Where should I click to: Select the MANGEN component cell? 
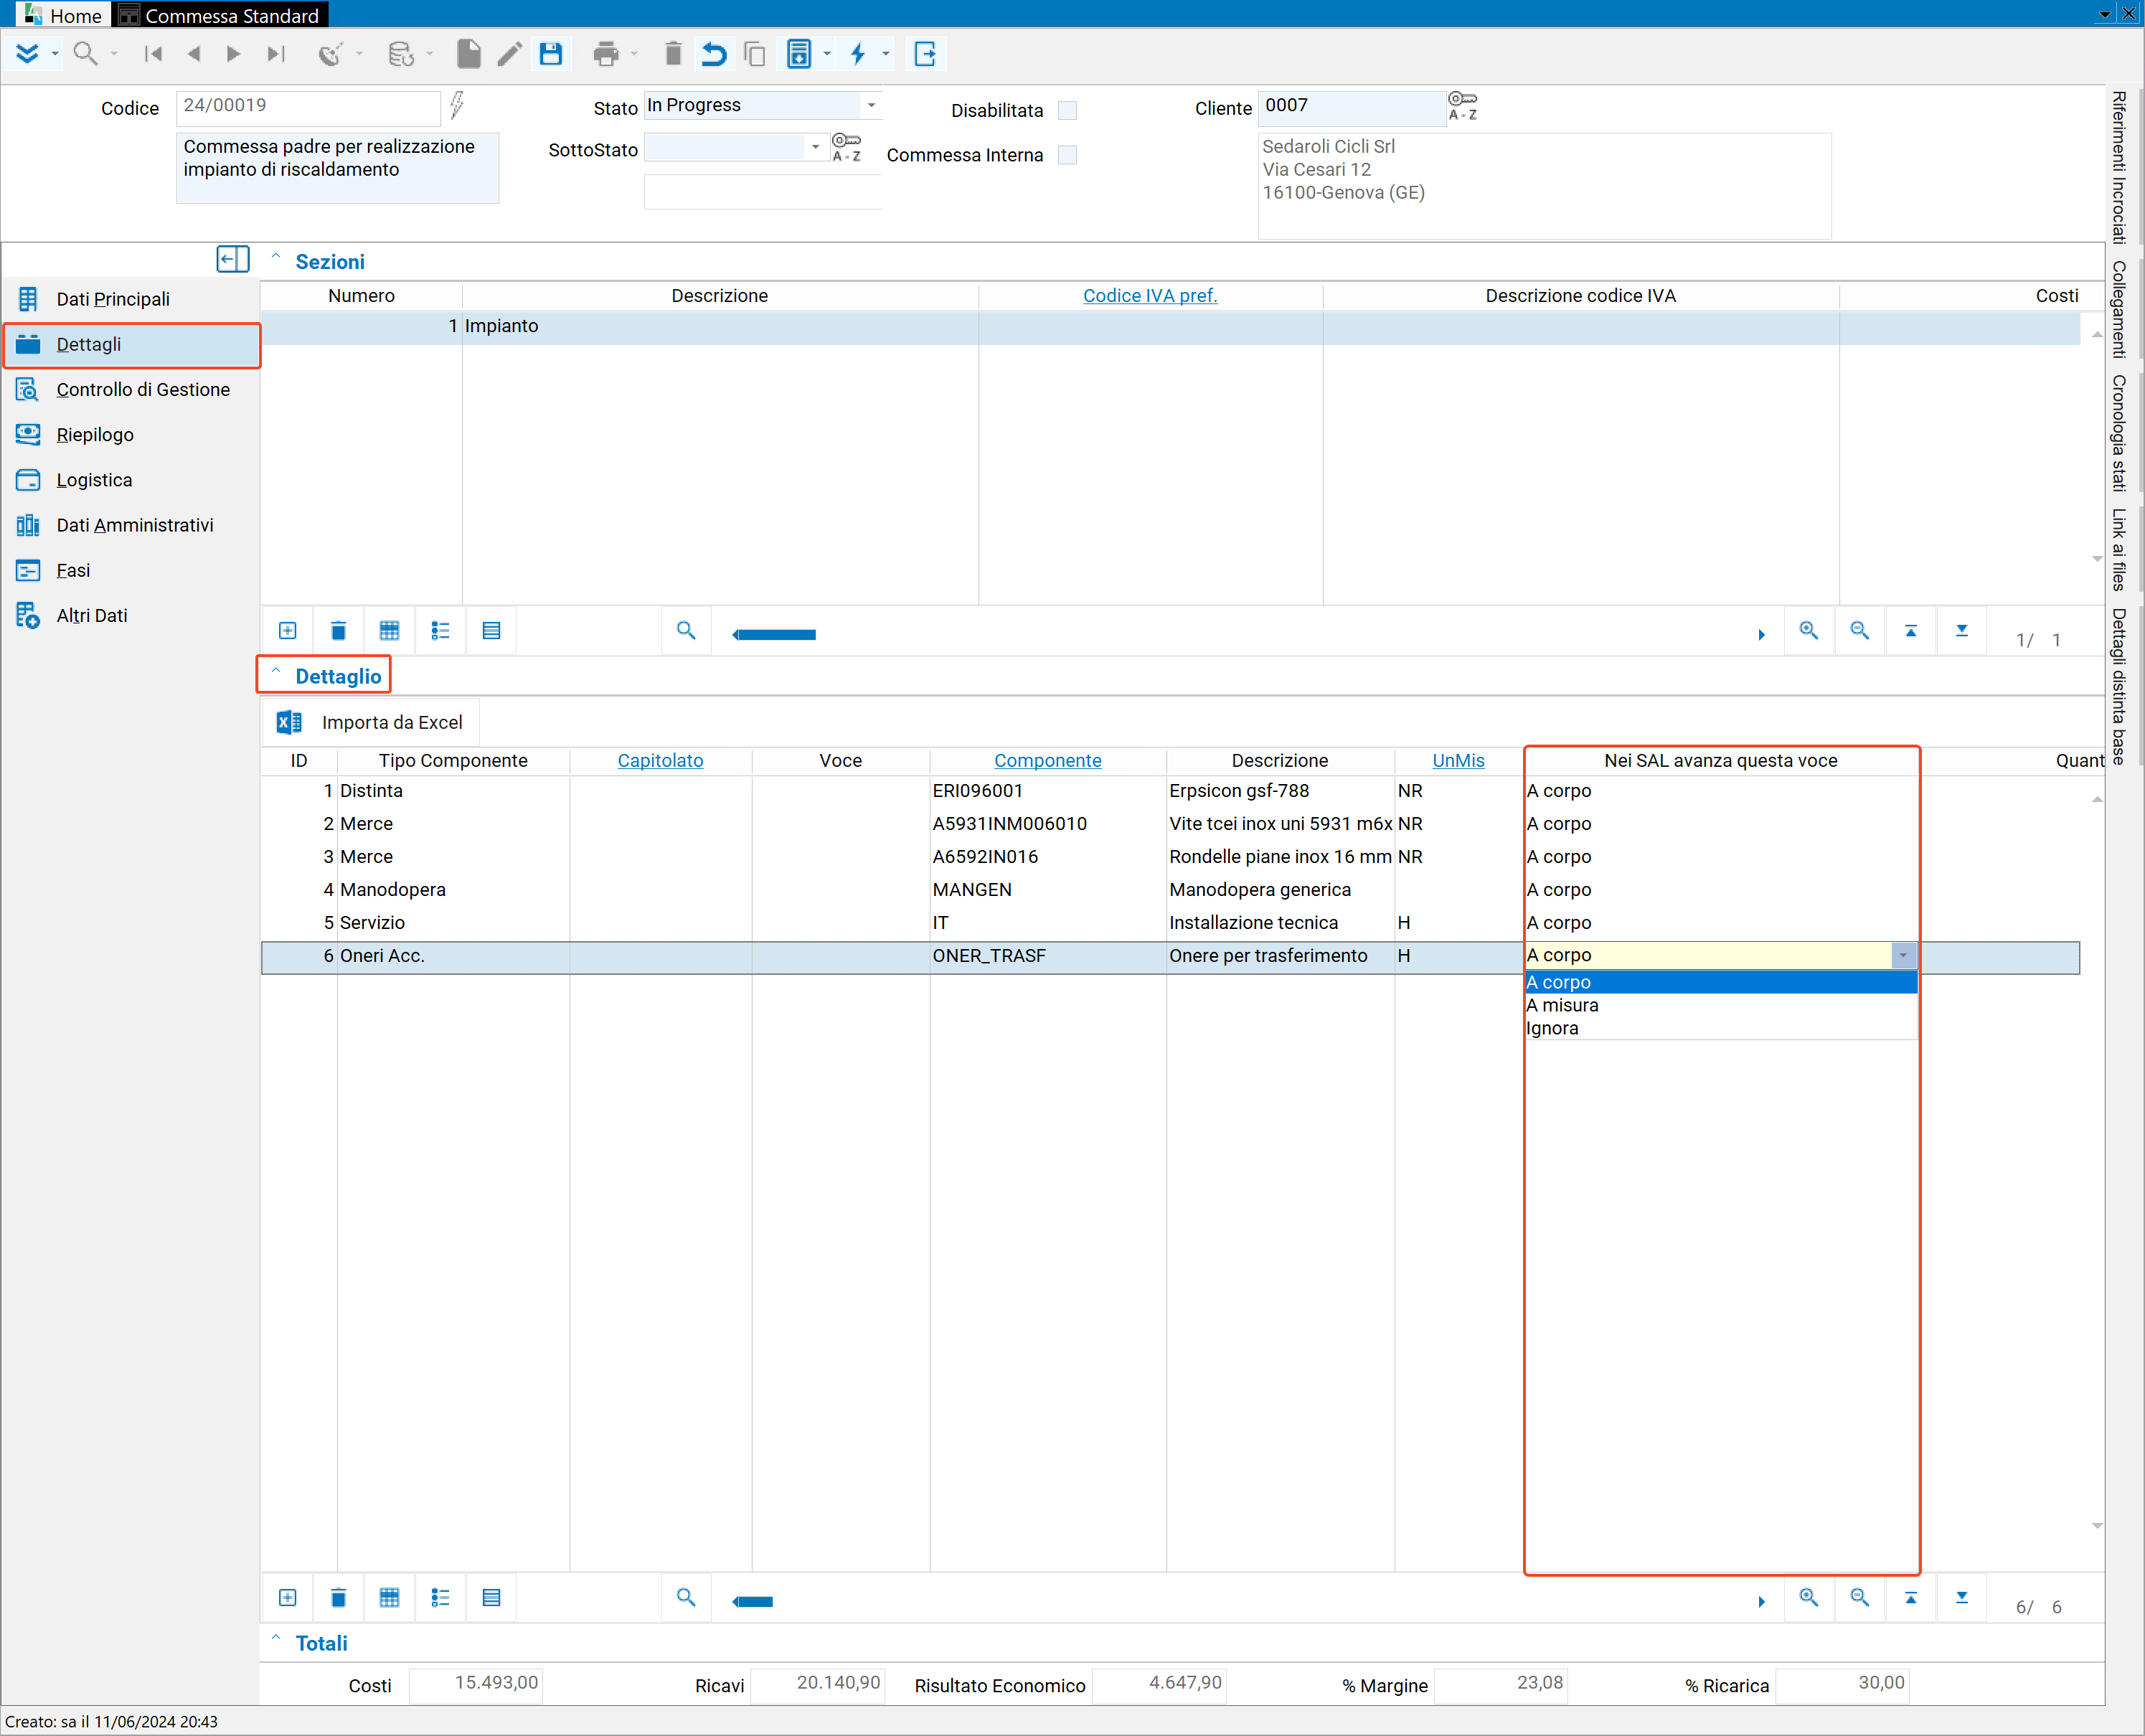pos(1047,890)
